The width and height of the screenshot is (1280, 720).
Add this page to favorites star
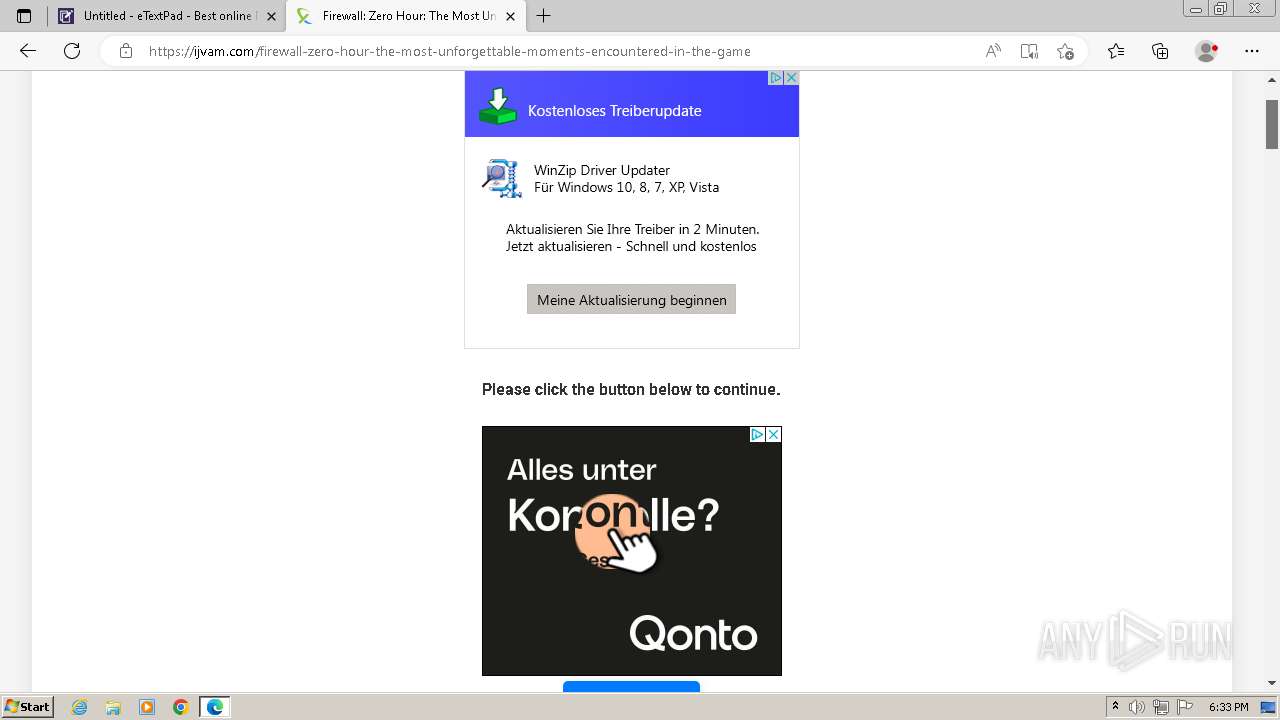(1065, 51)
